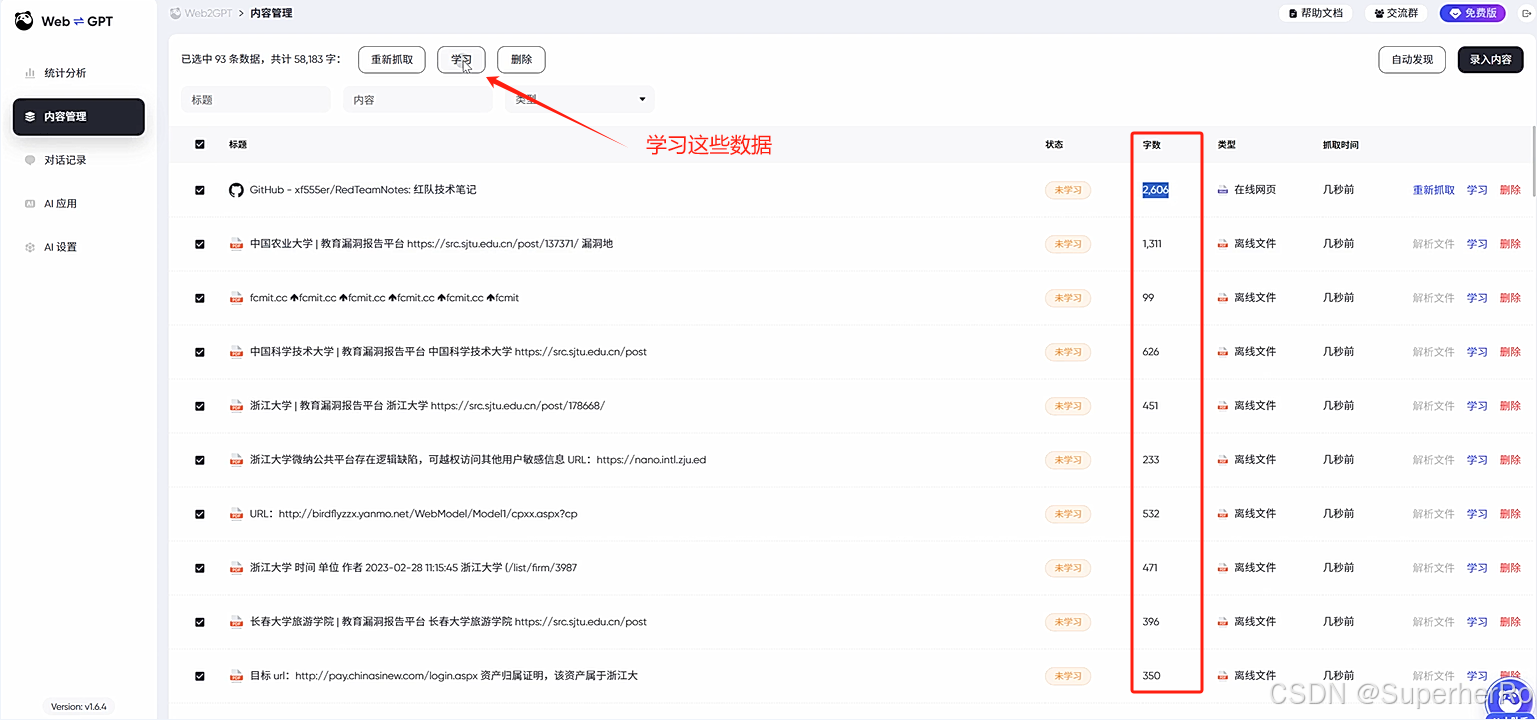Click the 学习 bulk button
Screen dimensions: 1537x720
point(461,60)
